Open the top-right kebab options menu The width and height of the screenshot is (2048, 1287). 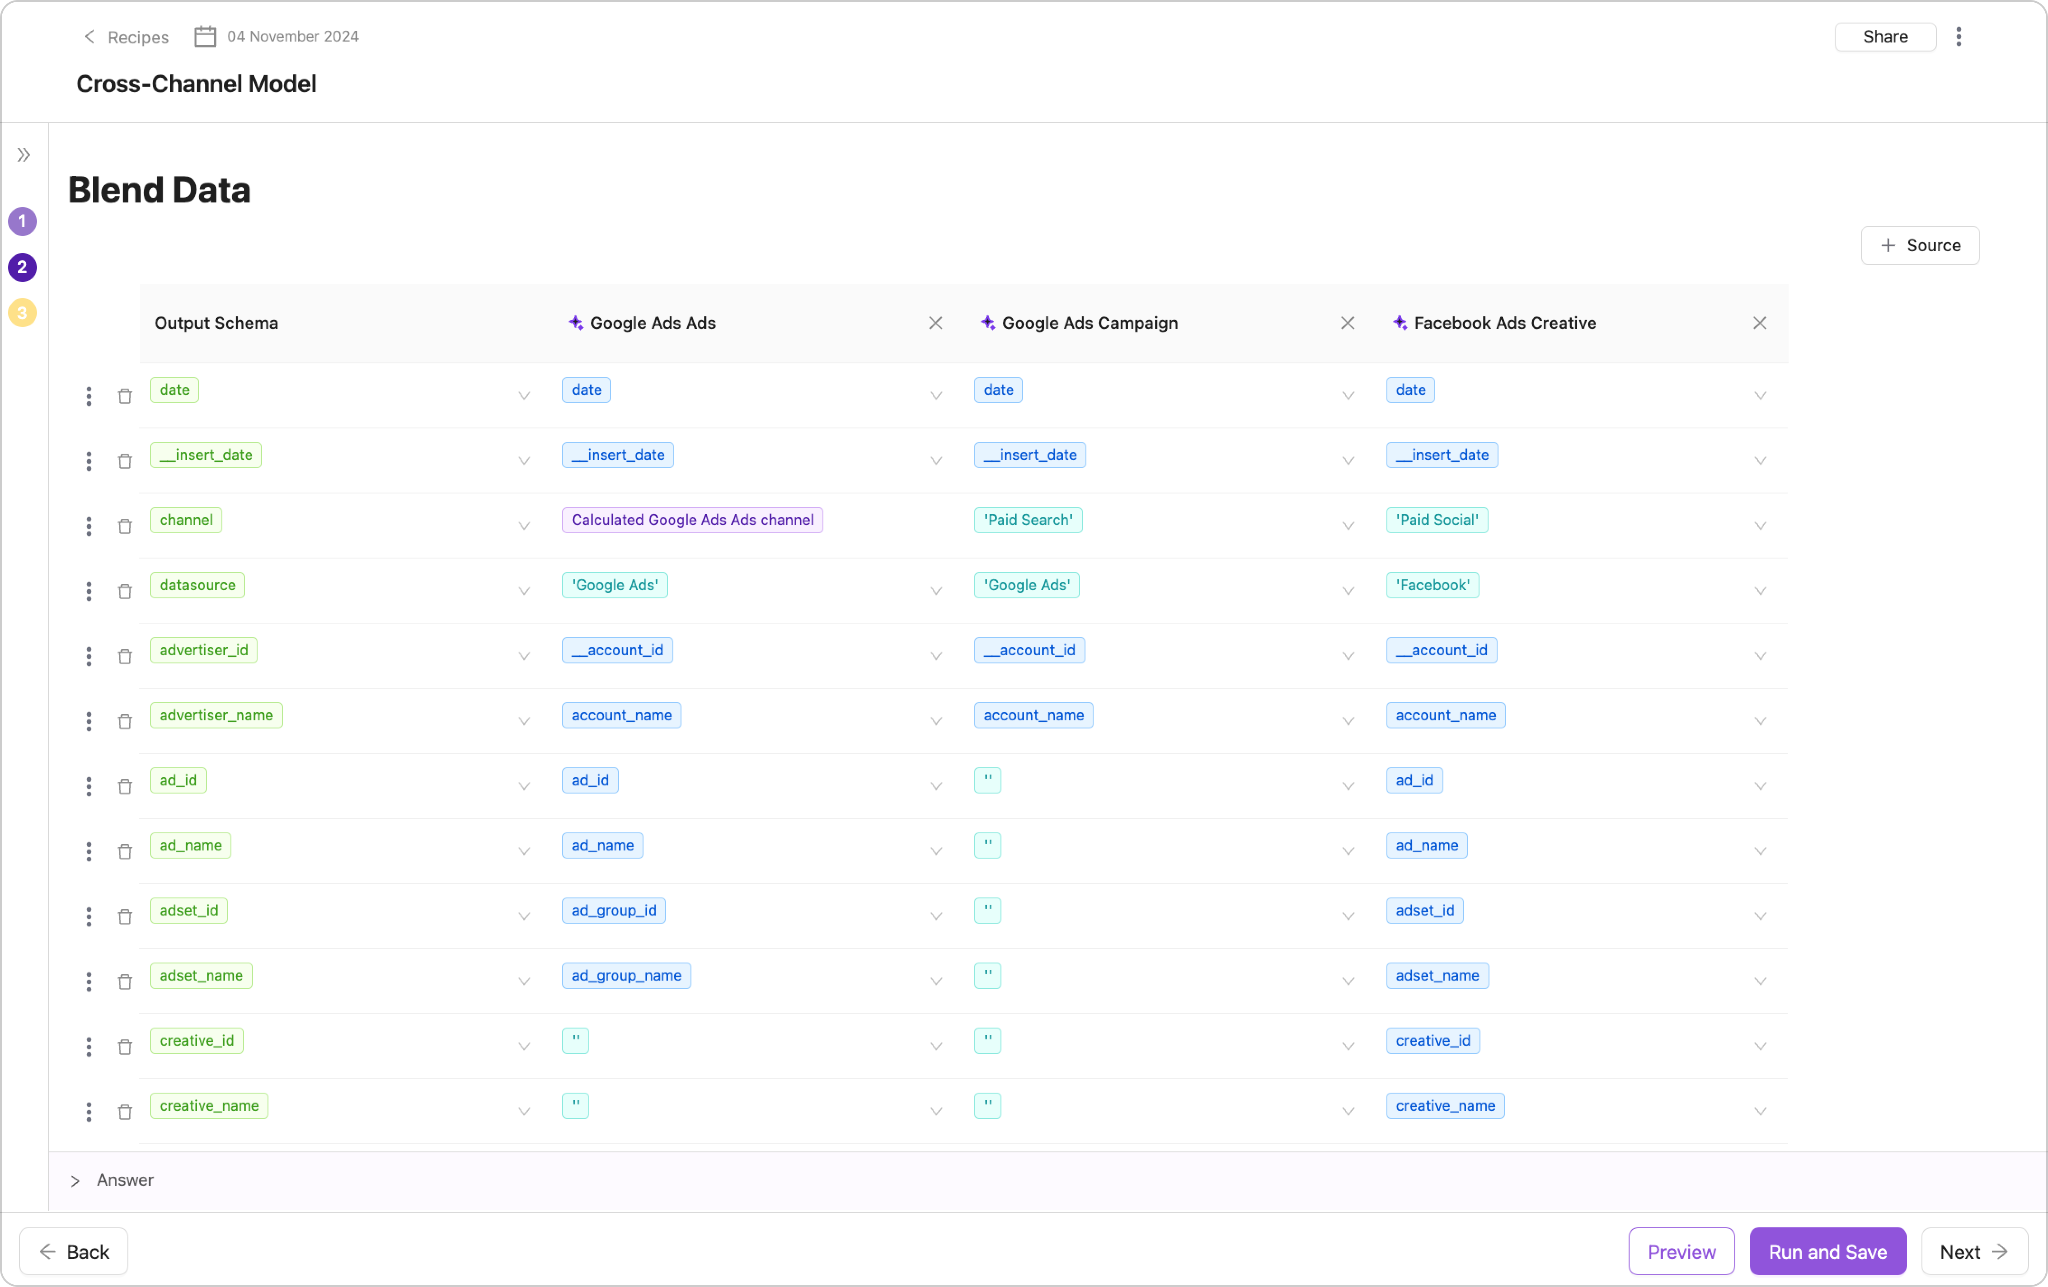[1958, 37]
